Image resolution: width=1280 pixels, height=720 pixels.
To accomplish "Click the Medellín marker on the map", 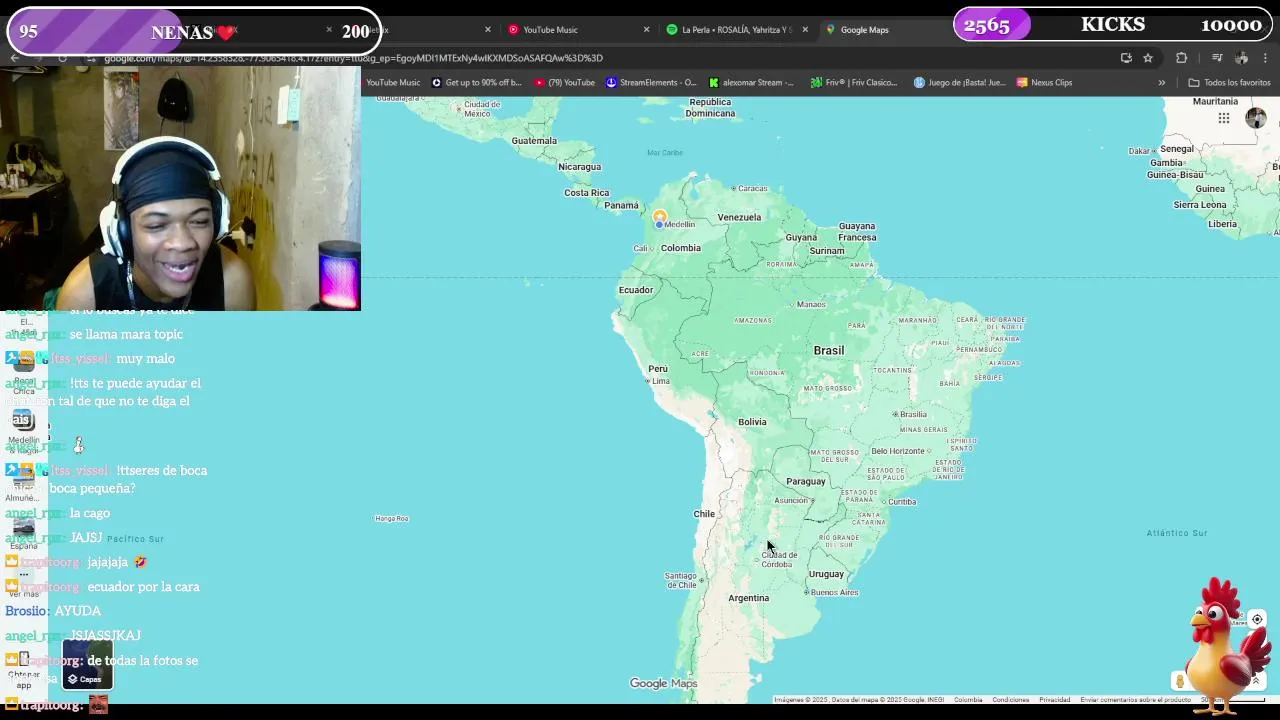I will click(x=659, y=217).
